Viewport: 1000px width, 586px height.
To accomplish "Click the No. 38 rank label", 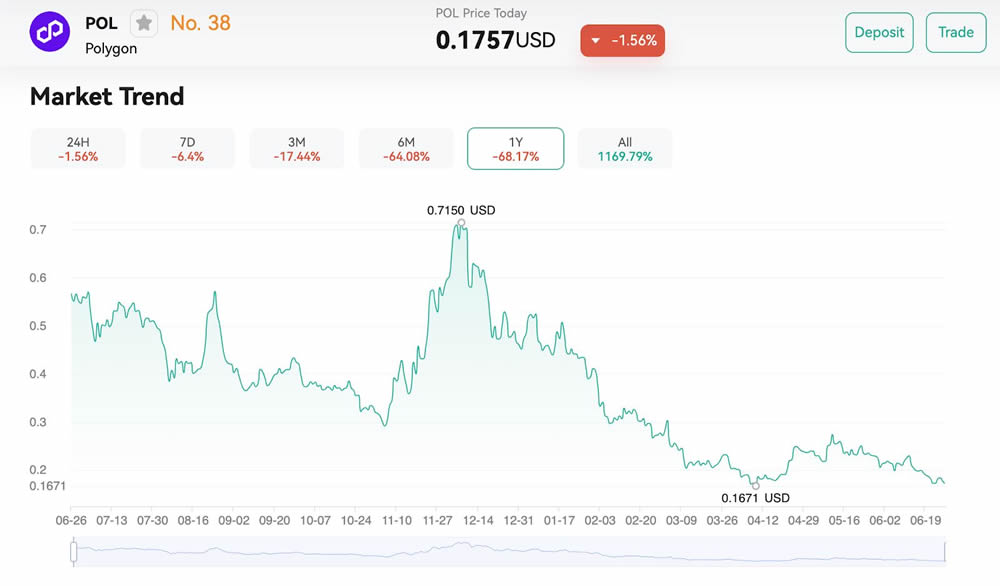I will (200, 23).
